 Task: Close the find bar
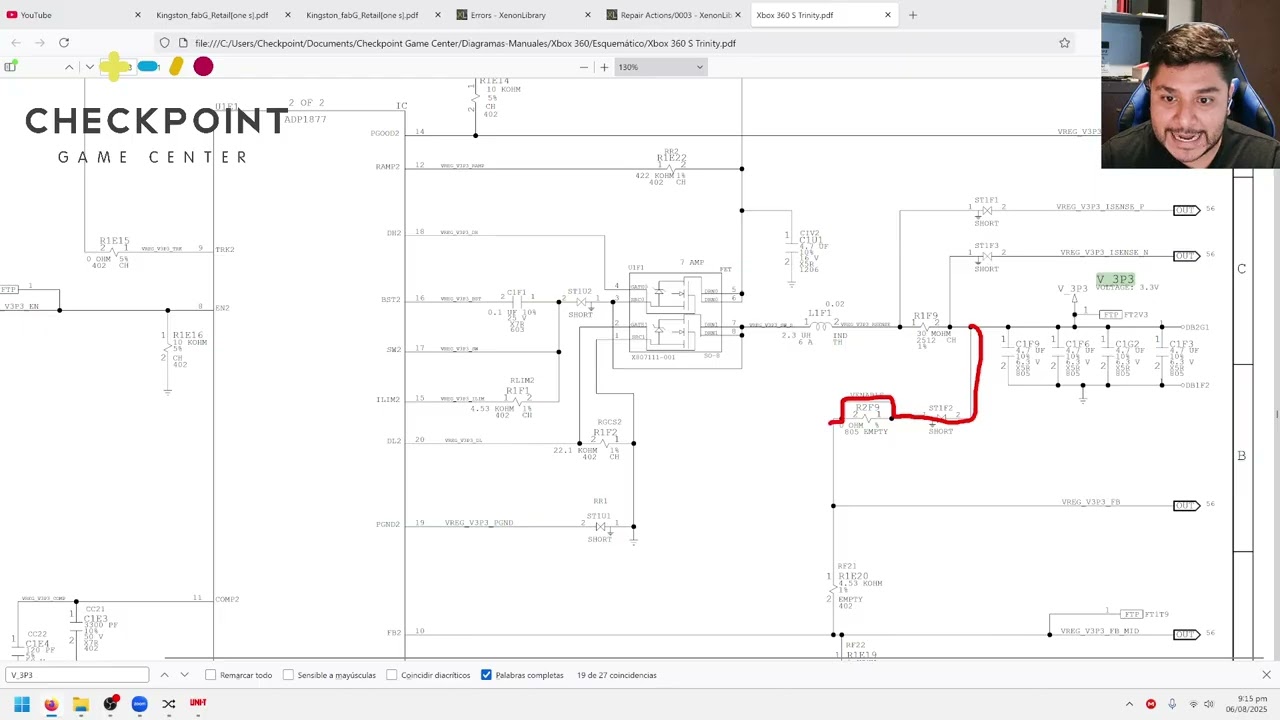[x=1266, y=675]
